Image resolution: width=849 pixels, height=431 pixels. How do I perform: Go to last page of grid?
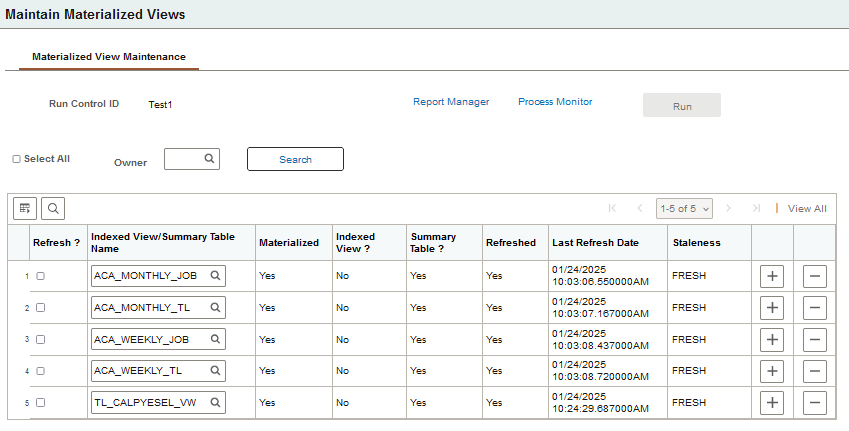(756, 208)
